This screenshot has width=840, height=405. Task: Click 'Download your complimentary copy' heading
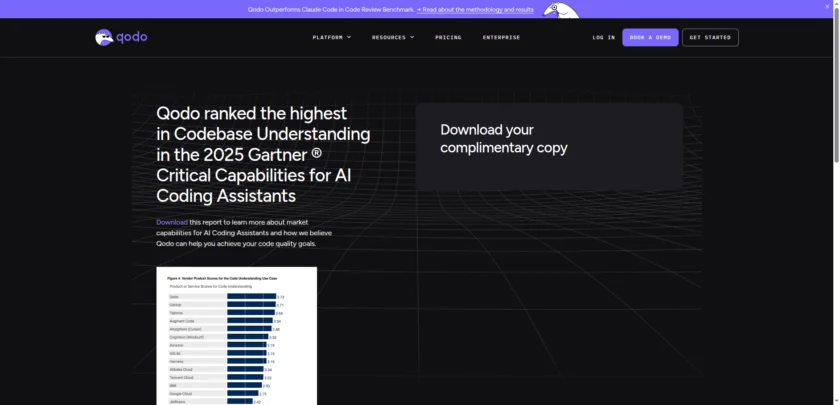[504, 139]
